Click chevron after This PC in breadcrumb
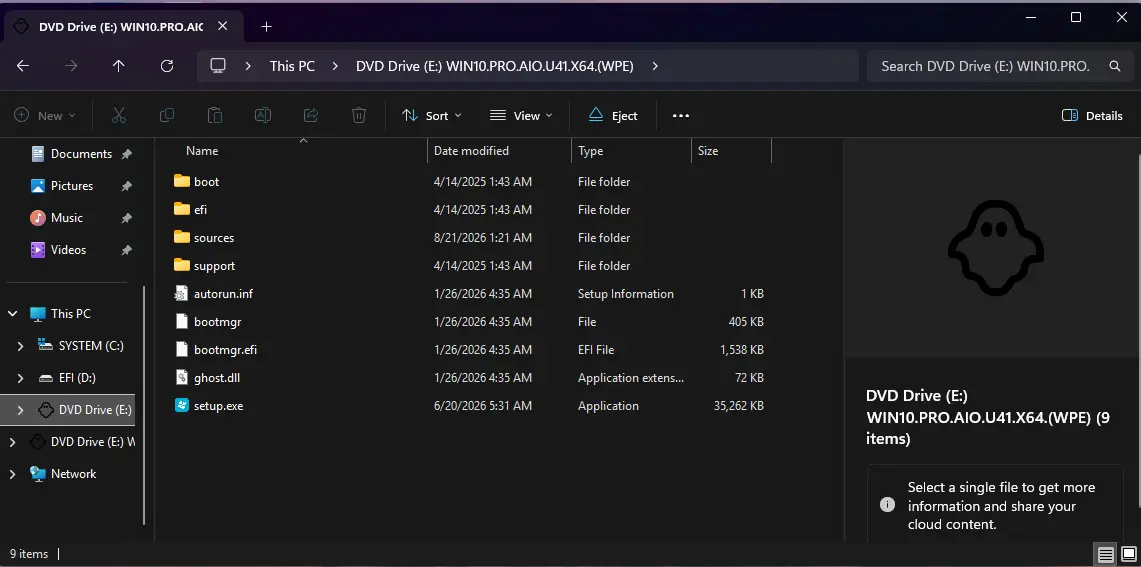Image resolution: width=1141 pixels, height=567 pixels. click(x=335, y=66)
